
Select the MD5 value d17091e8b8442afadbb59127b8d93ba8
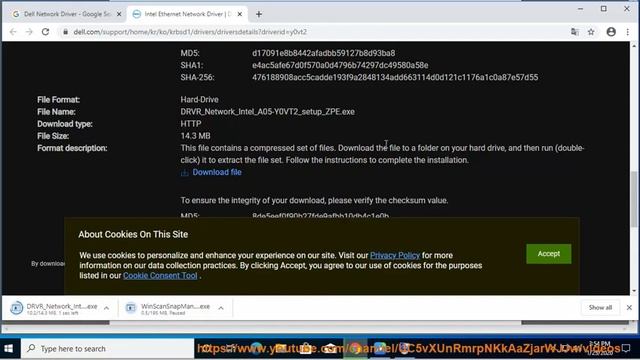[x=324, y=53]
